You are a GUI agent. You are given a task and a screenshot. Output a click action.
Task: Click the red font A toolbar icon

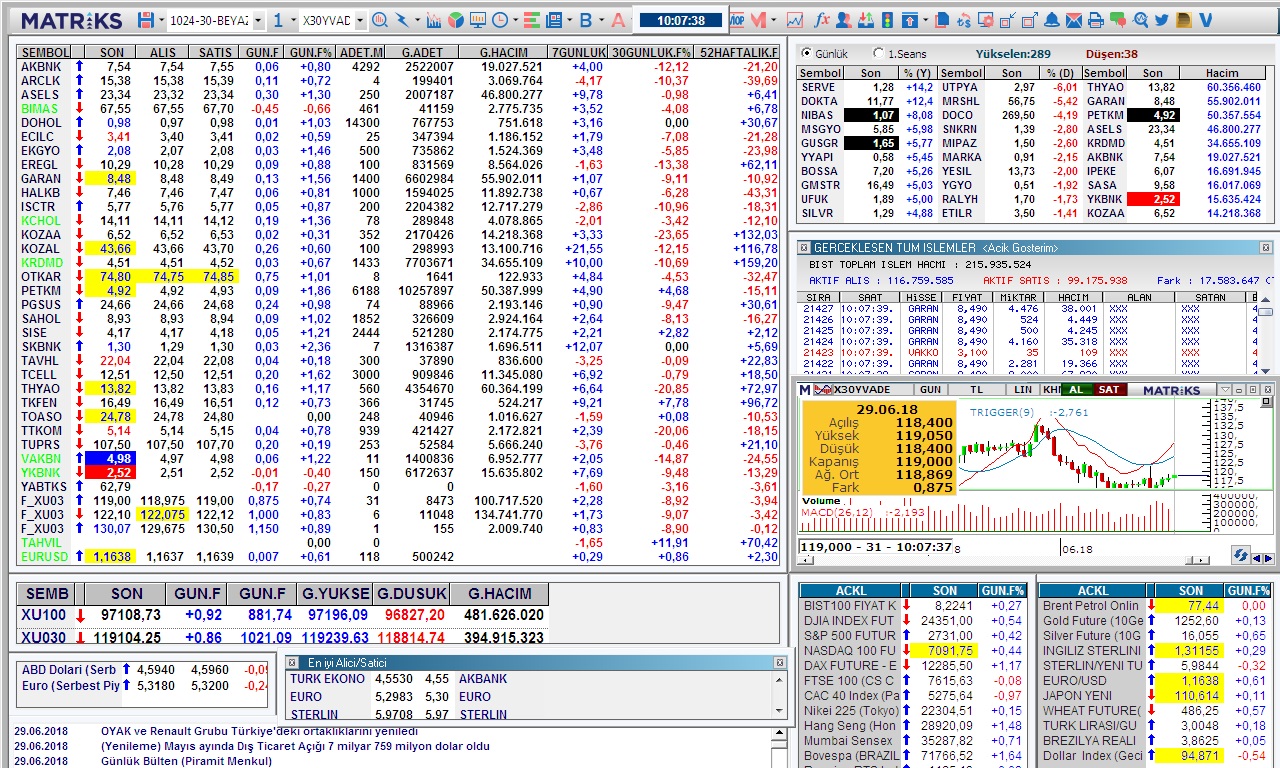tap(618, 20)
